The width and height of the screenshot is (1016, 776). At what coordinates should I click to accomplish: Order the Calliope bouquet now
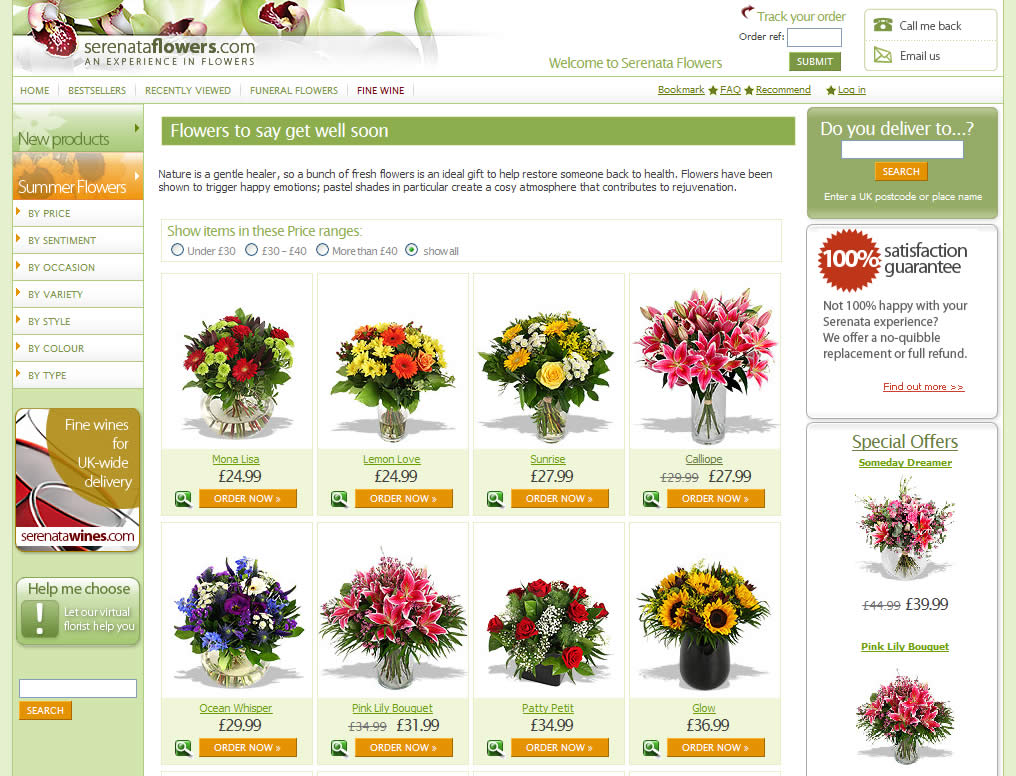point(715,499)
